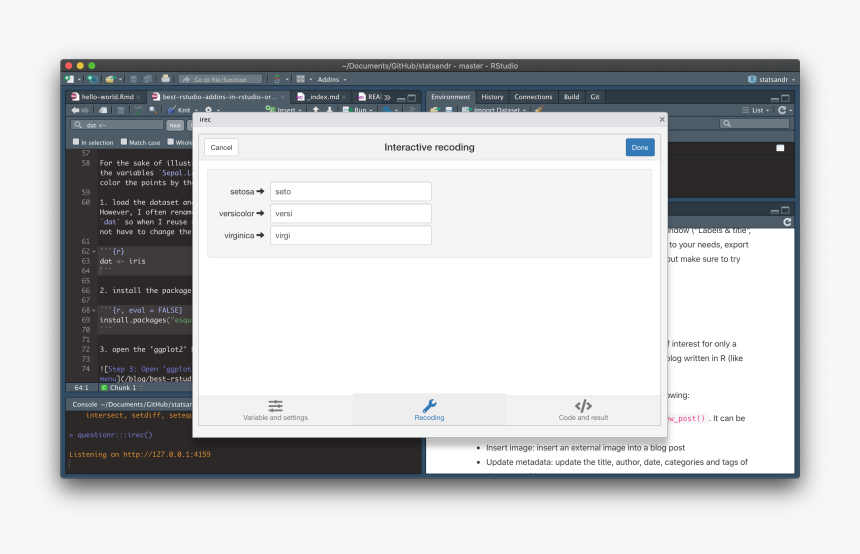Click the workspace panes grid icon
This screenshot has width=860, height=554.
[301, 80]
